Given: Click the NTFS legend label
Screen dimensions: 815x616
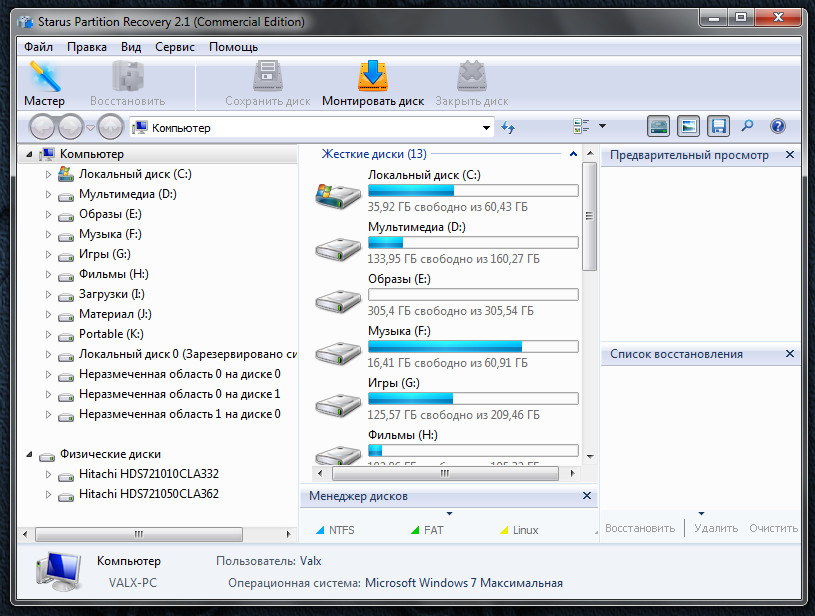Looking at the screenshot, I should [341, 530].
